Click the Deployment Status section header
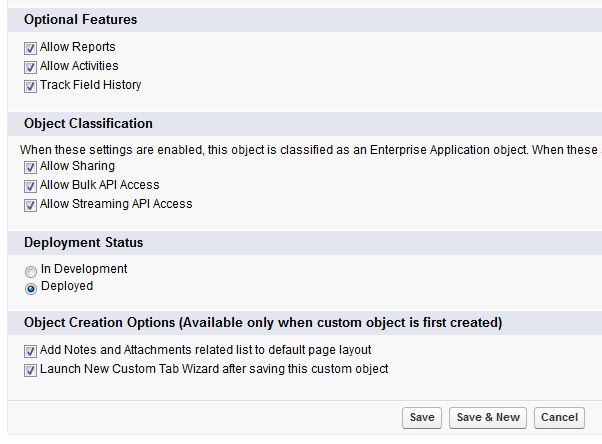 (x=83, y=243)
